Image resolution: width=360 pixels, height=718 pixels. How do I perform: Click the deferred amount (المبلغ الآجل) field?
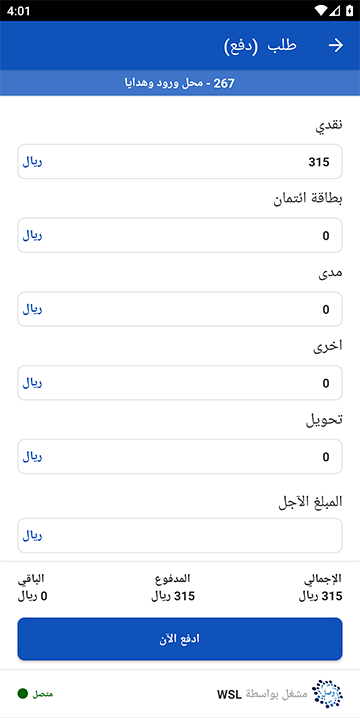[x=180, y=535]
